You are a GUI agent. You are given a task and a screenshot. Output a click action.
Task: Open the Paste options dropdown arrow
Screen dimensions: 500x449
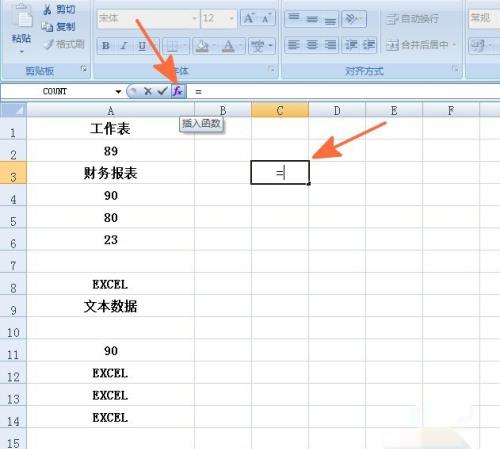click(x=22, y=52)
